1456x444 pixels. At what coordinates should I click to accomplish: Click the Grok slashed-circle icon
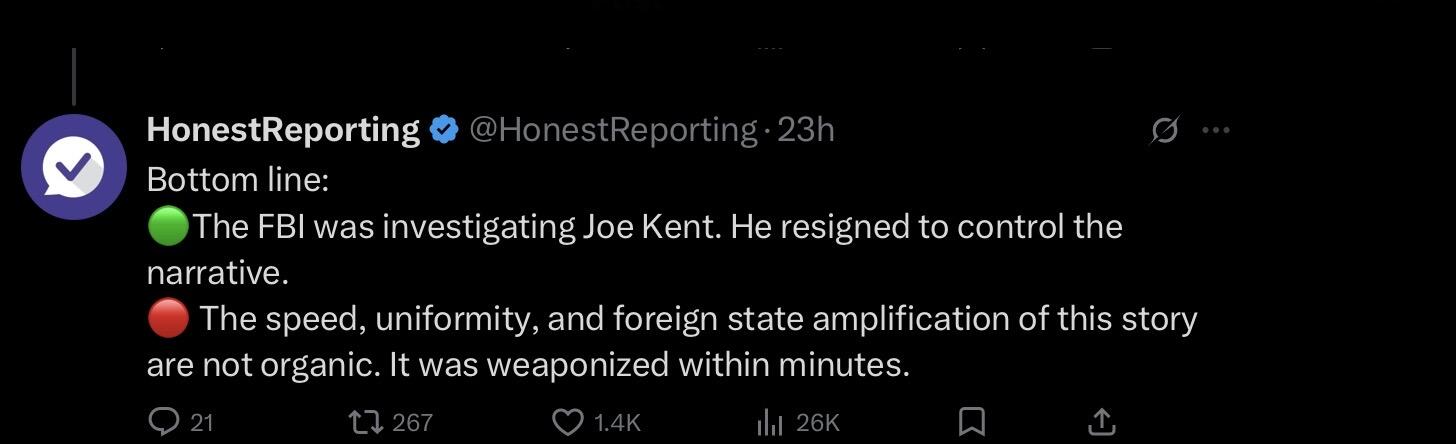(1165, 130)
